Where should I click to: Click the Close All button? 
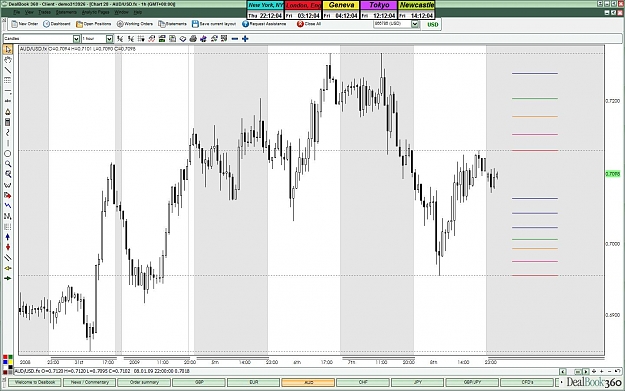pos(309,24)
